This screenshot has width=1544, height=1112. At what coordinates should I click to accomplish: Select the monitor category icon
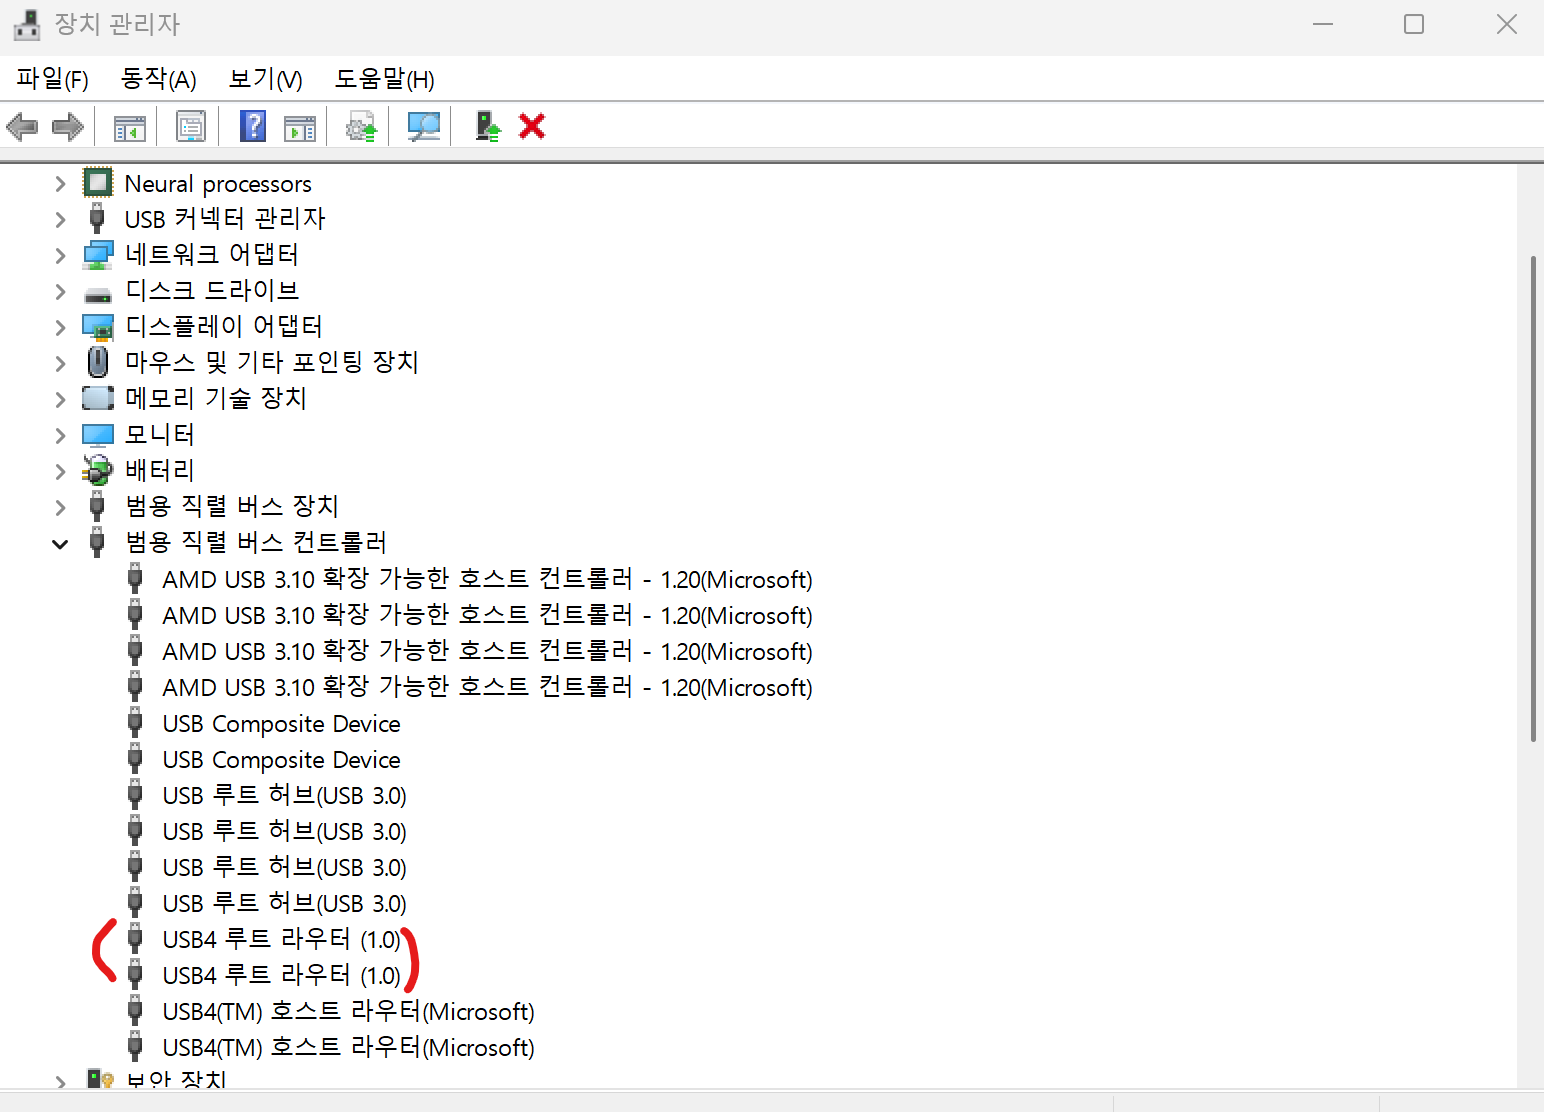pos(98,435)
